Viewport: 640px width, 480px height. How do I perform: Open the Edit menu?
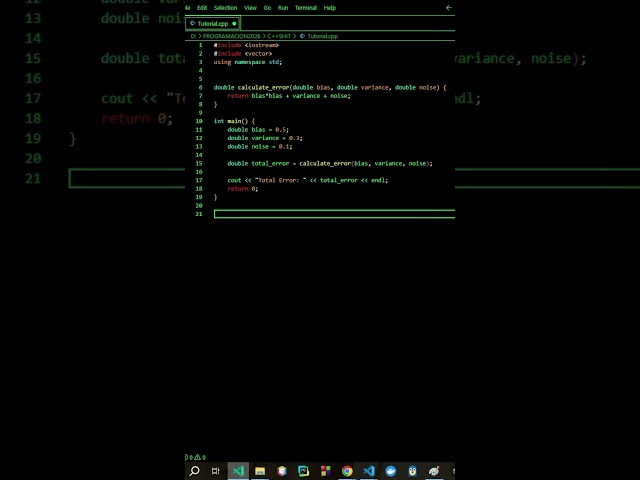coord(202,8)
